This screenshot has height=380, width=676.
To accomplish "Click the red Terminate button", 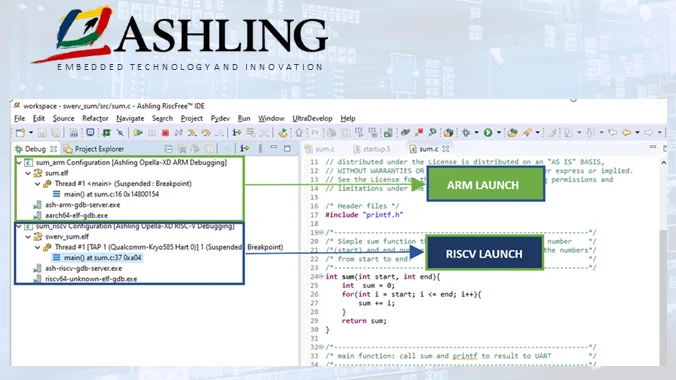I will coord(165,133).
